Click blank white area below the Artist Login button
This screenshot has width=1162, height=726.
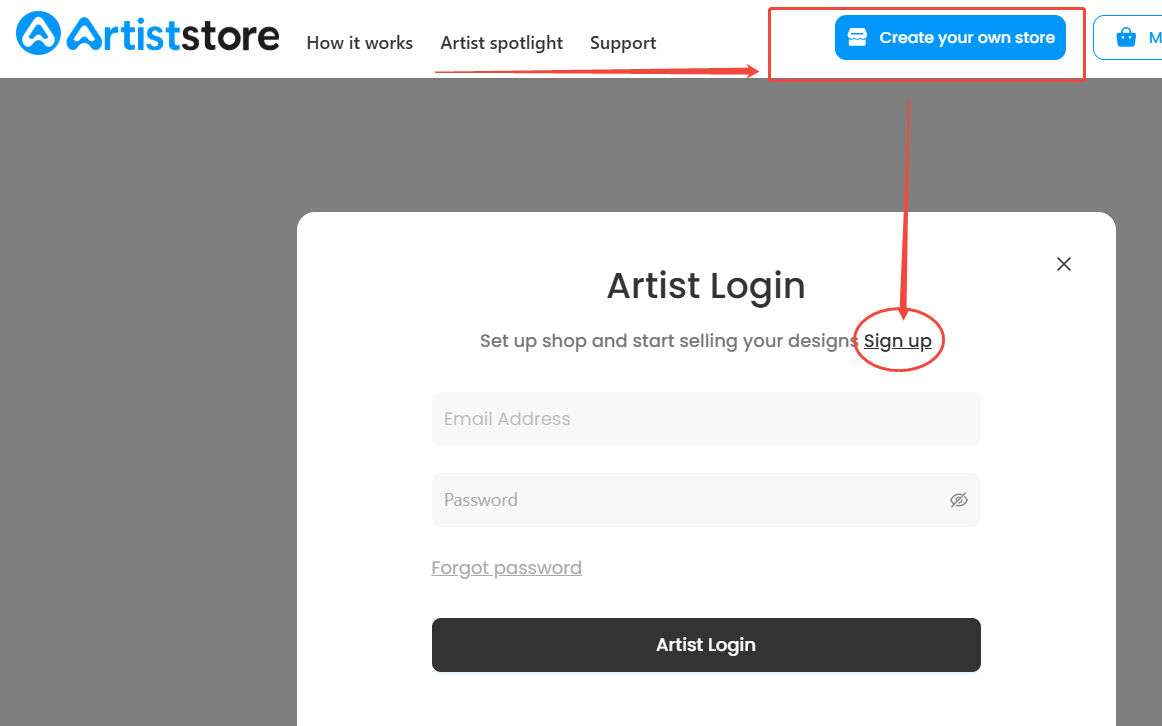click(706, 700)
